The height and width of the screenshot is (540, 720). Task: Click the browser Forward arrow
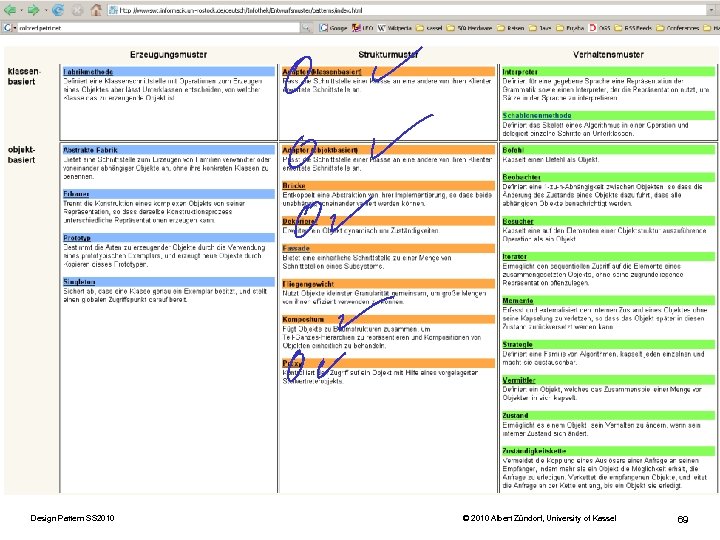33,10
